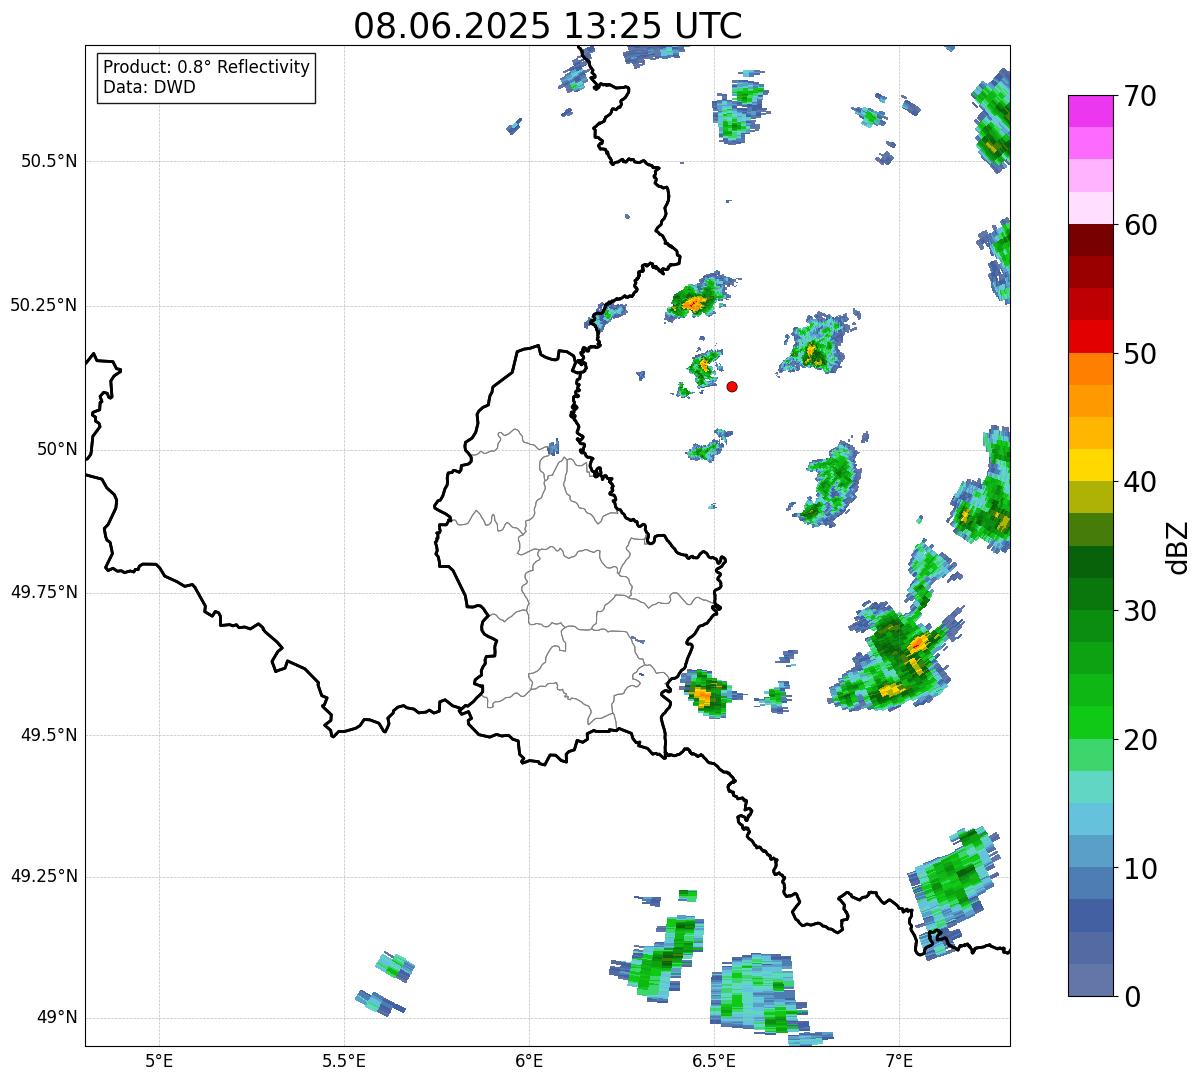Click the red location marker dot

point(732,386)
